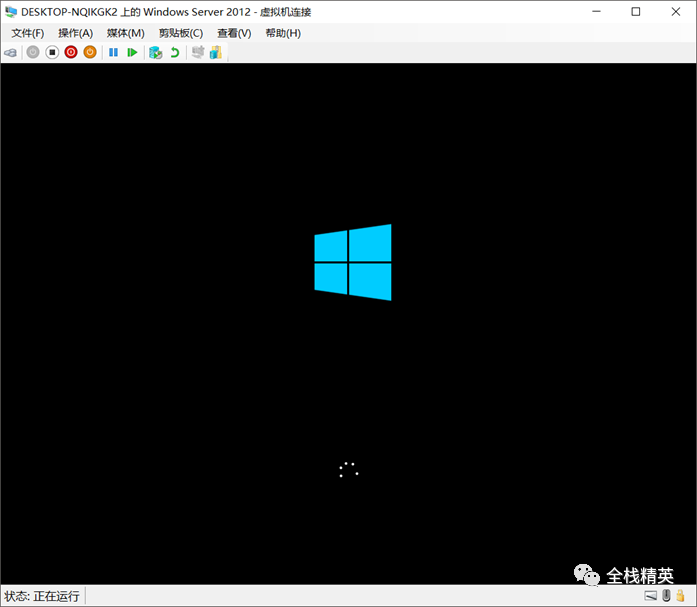Click the window title text 虚拟机连接
This screenshot has width=697, height=607.
pos(285,12)
